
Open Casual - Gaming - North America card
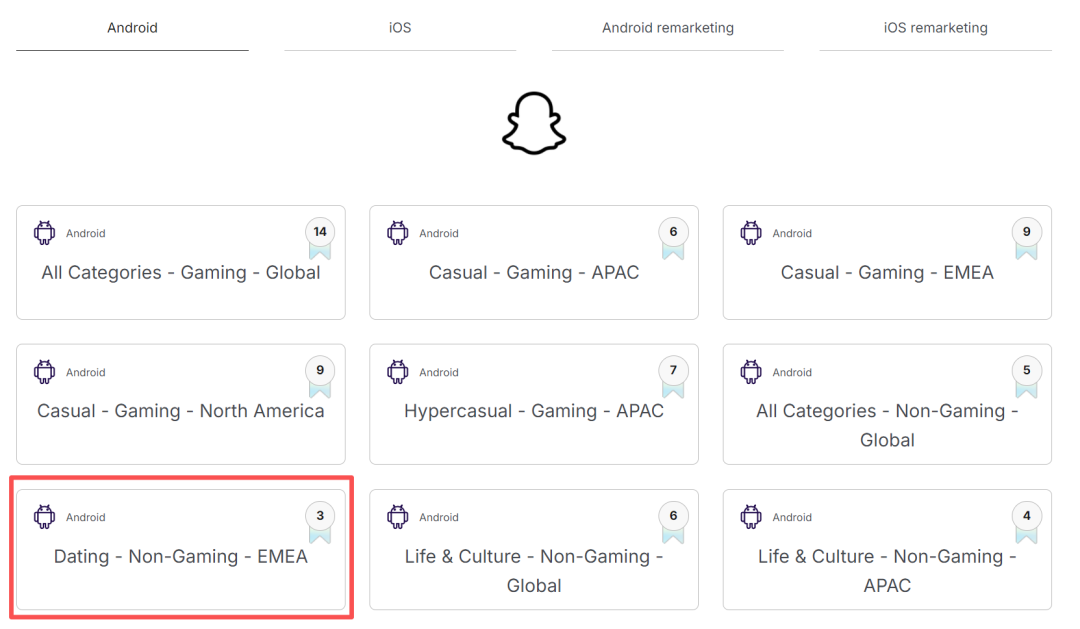tap(181, 404)
